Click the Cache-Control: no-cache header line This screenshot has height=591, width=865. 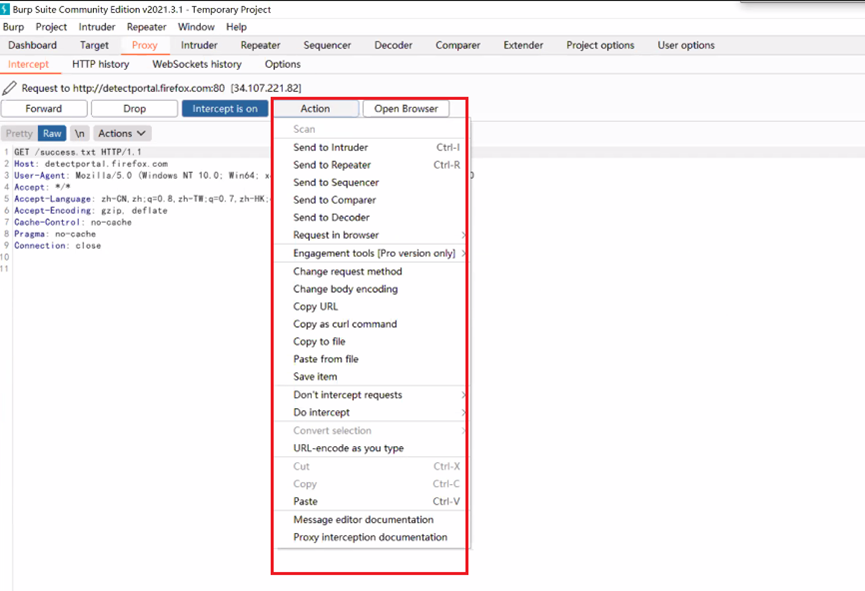pos(73,222)
